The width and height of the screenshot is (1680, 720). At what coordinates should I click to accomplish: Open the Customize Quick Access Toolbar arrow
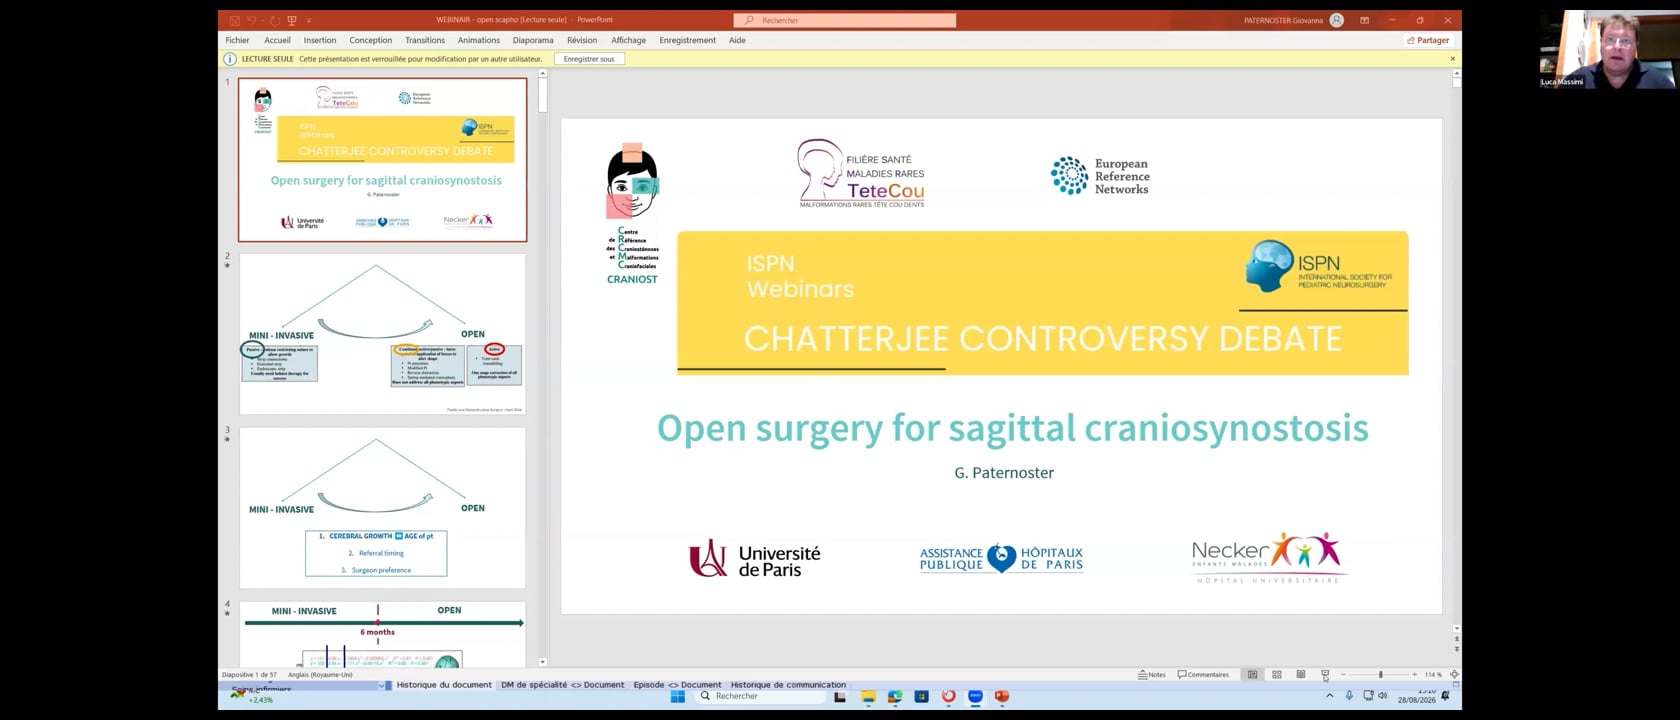309,20
